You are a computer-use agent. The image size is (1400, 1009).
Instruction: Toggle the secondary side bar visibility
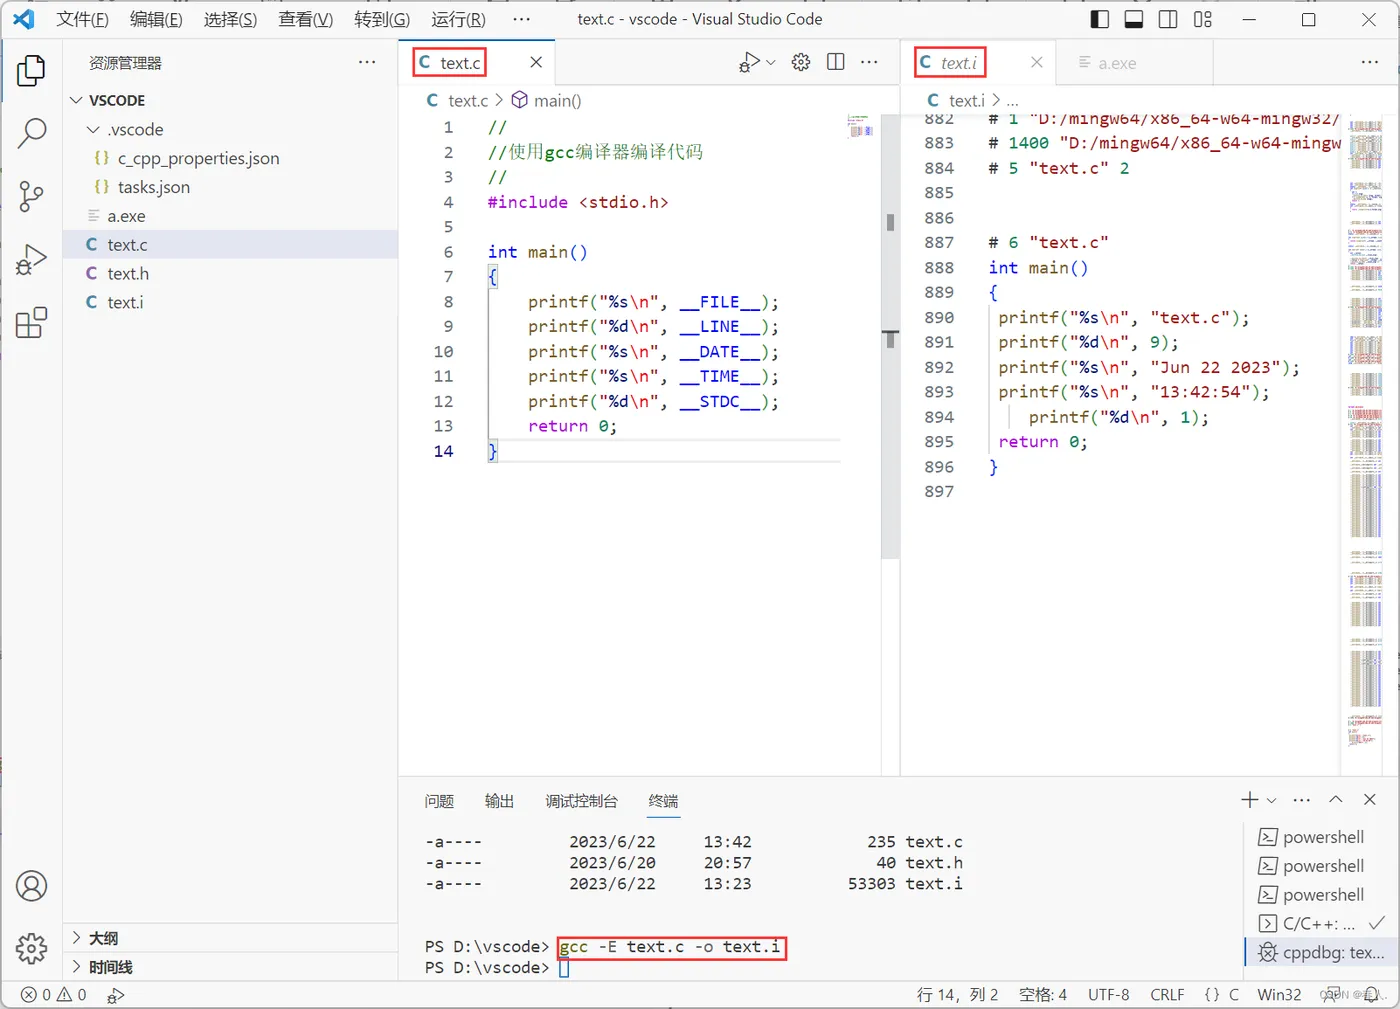pos(1168,19)
